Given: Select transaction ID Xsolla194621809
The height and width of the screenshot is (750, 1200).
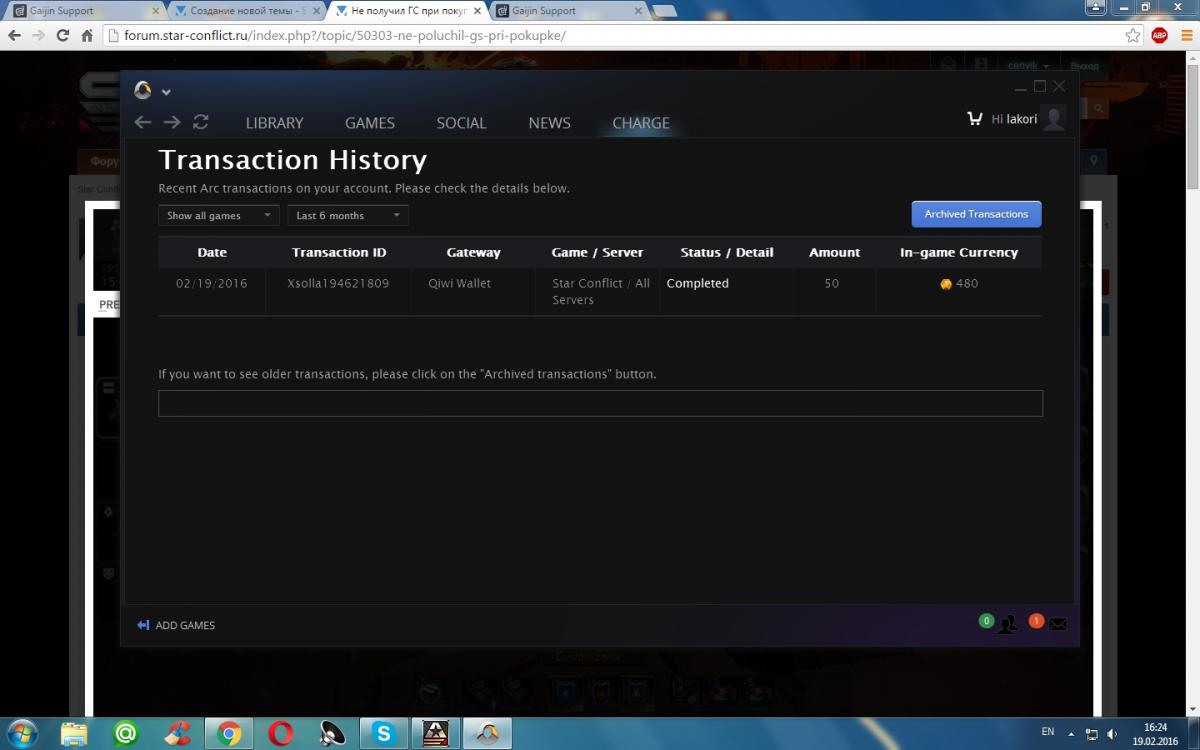Looking at the screenshot, I should click(338, 283).
